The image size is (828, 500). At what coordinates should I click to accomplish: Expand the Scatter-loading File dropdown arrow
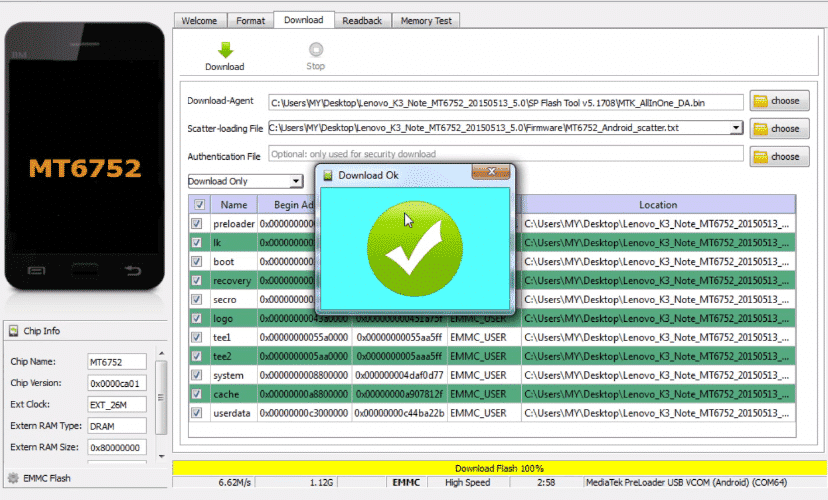coord(736,128)
